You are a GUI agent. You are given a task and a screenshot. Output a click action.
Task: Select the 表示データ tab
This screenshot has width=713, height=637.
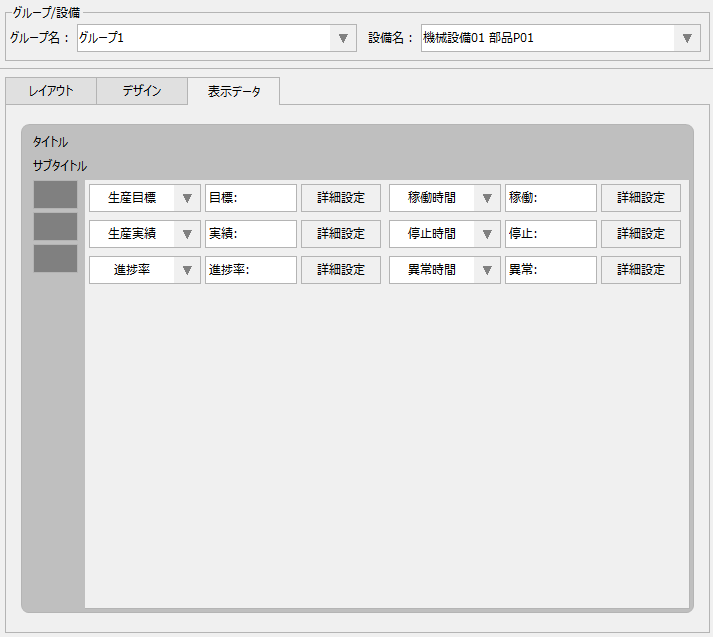coord(234,91)
